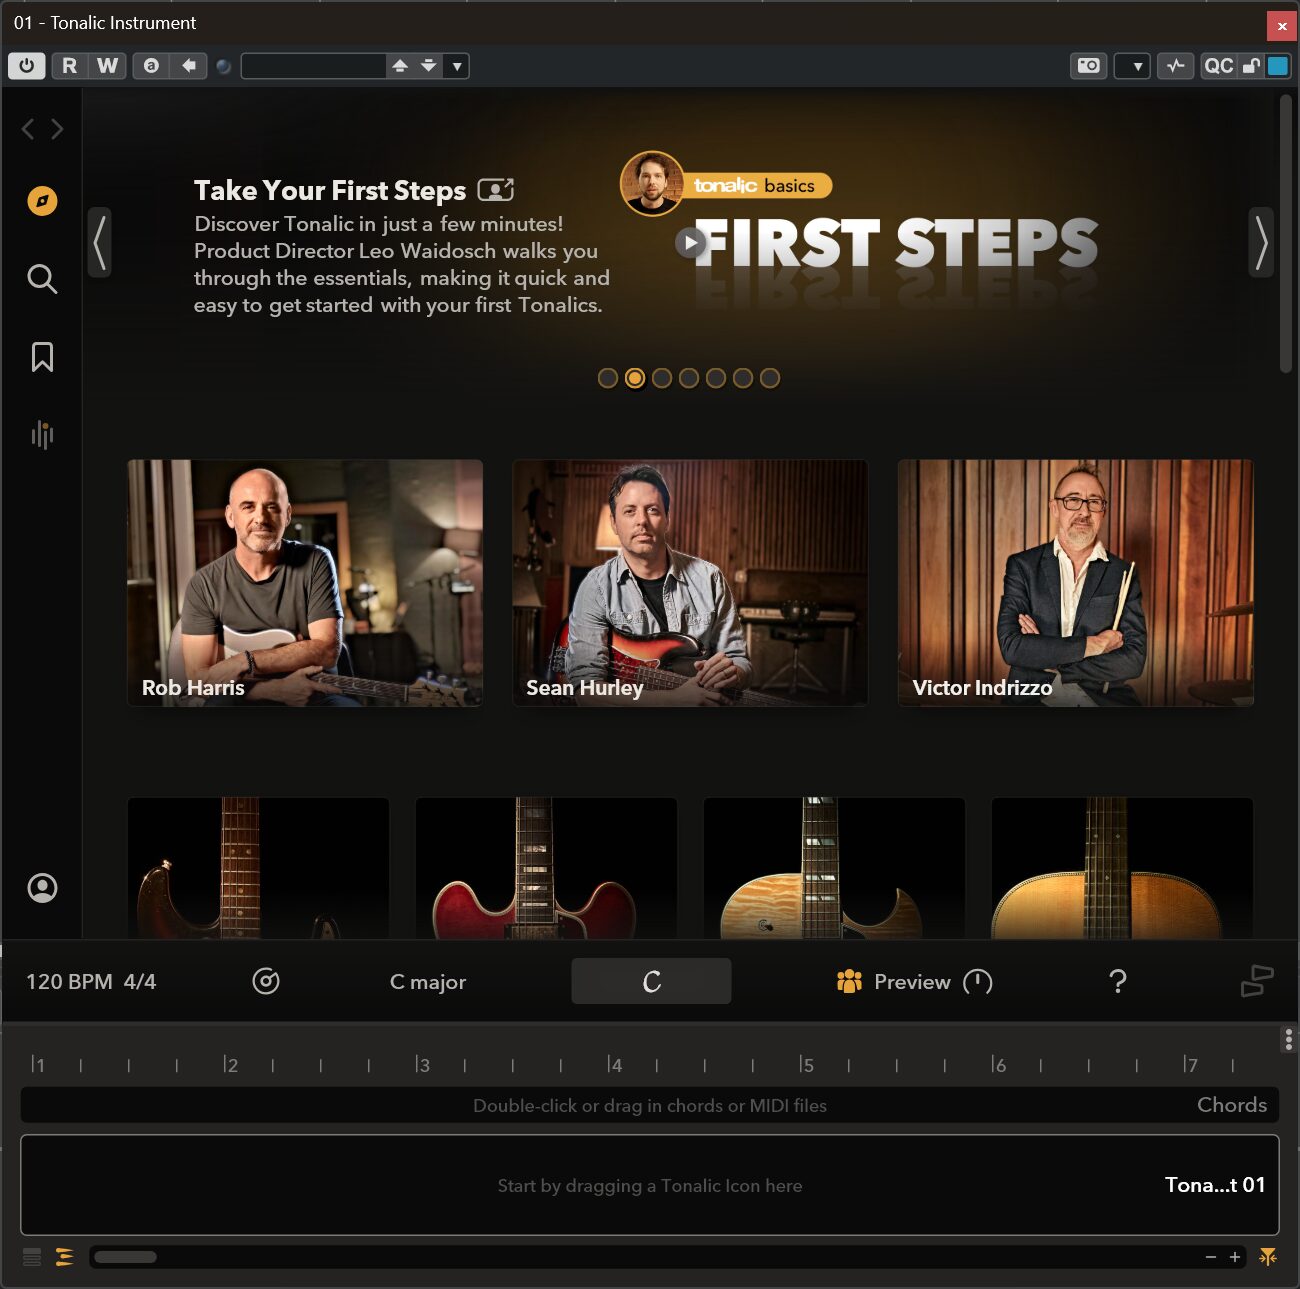This screenshot has width=1300, height=1289.
Task: Toggle the Read automation R button
Action: pyautogui.click(x=69, y=66)
